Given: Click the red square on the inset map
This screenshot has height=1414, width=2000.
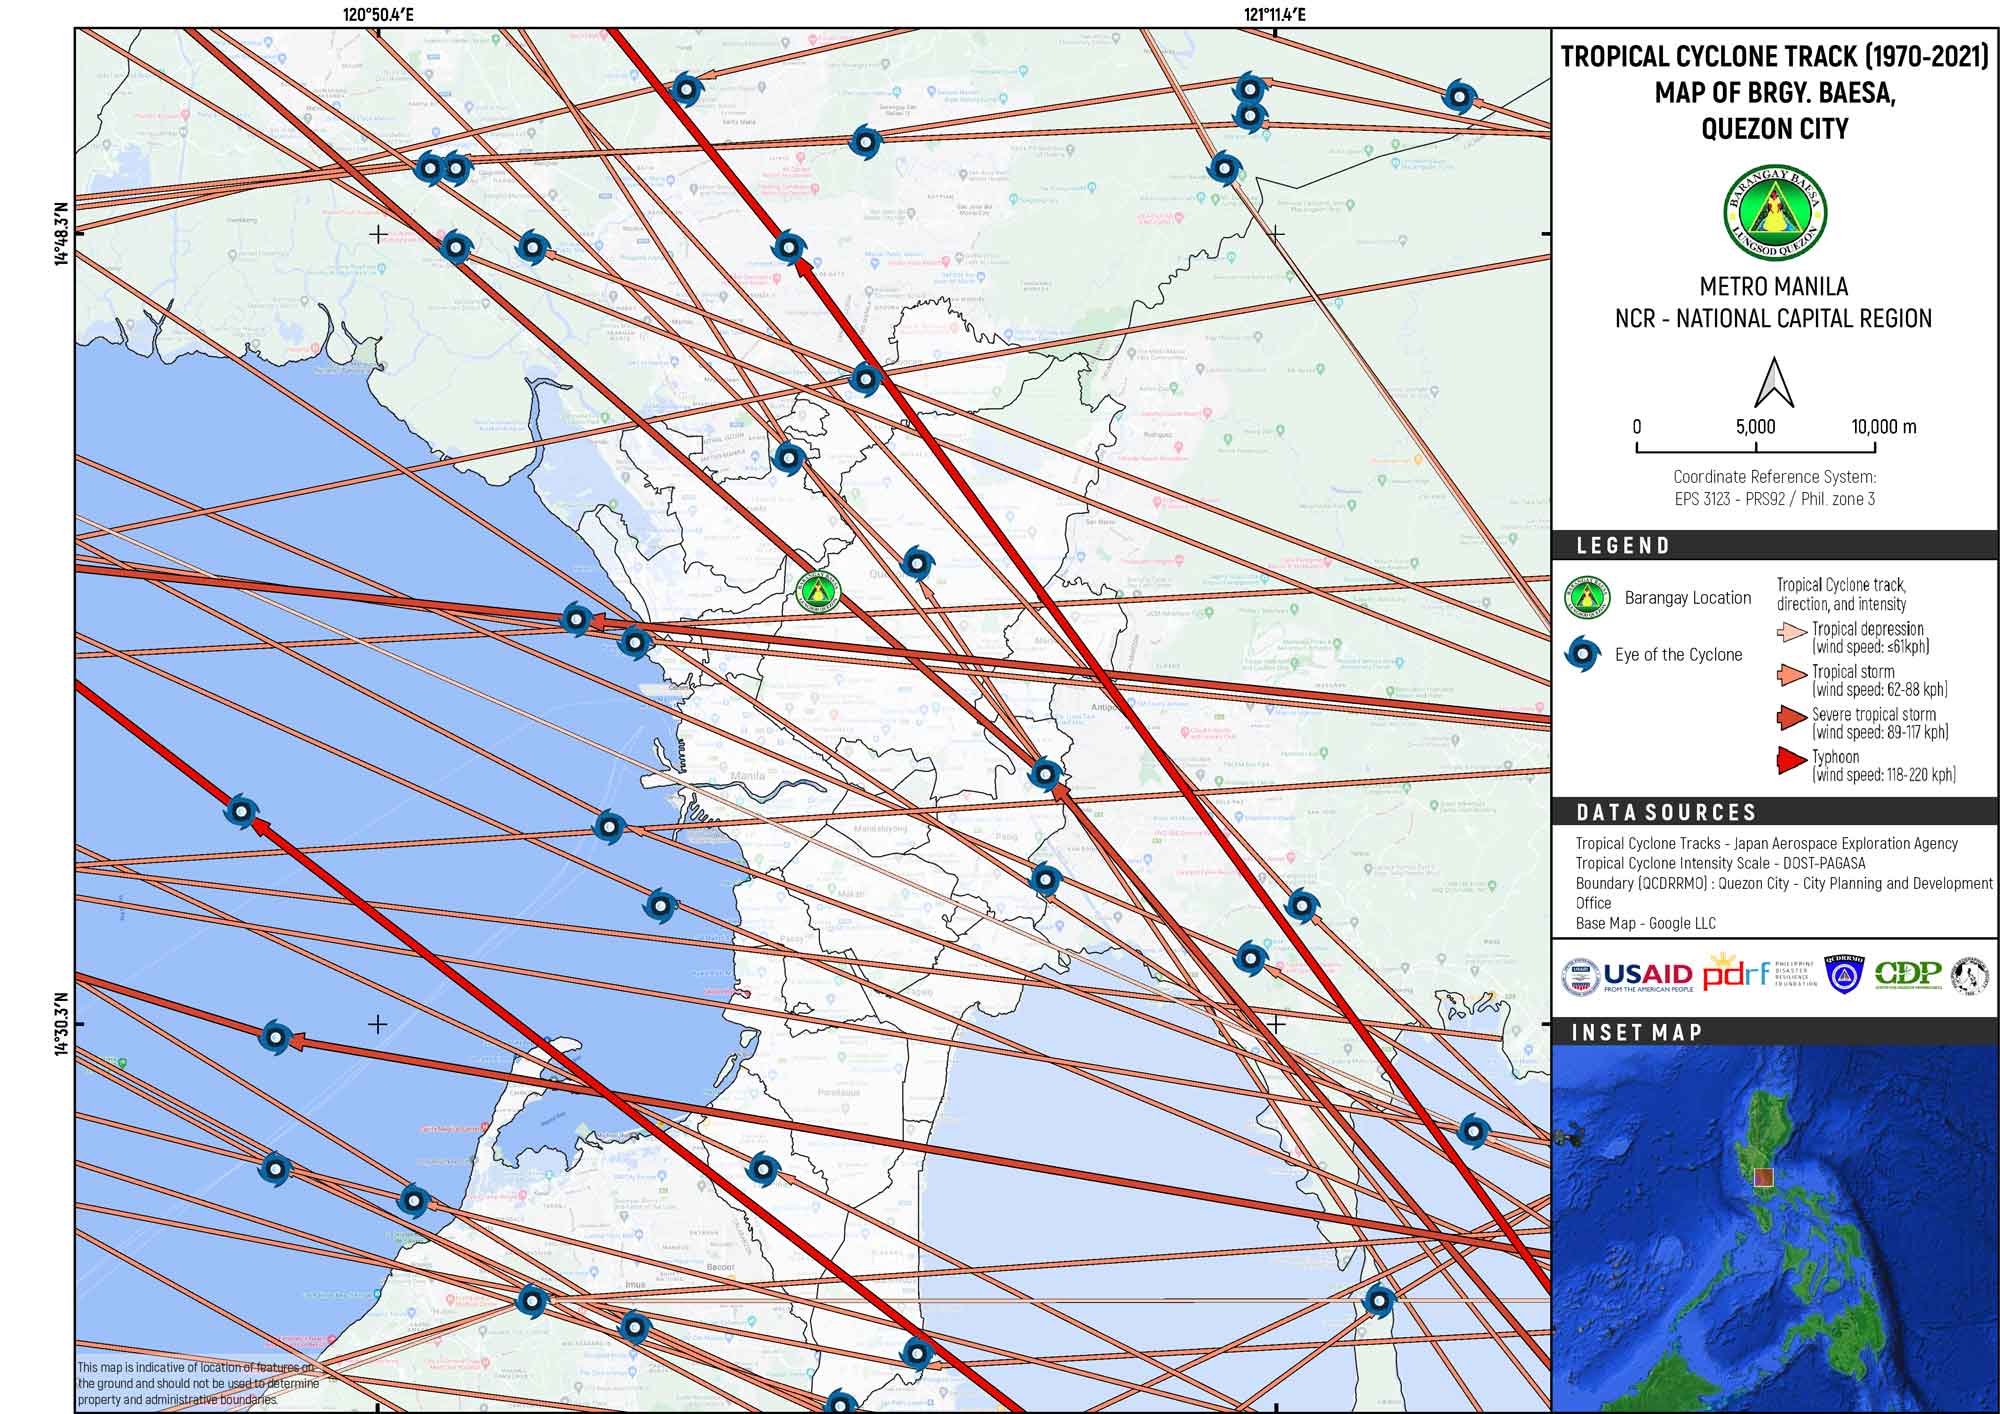Looking at the screenshot, I should click(1763, 1177).
